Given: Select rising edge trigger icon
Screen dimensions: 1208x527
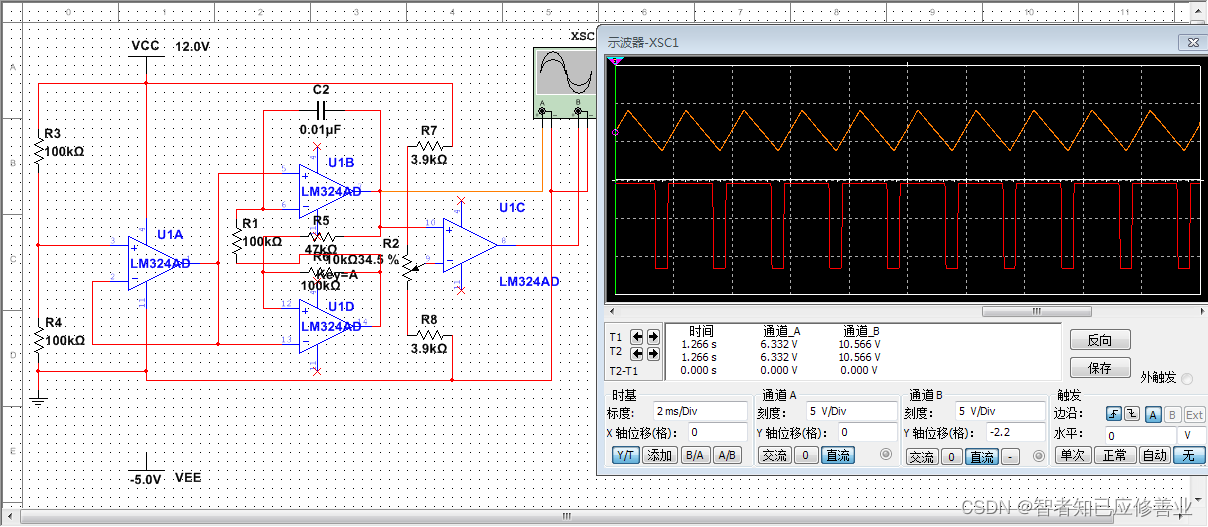Looking at the screenshot, I should (1114, 413).
